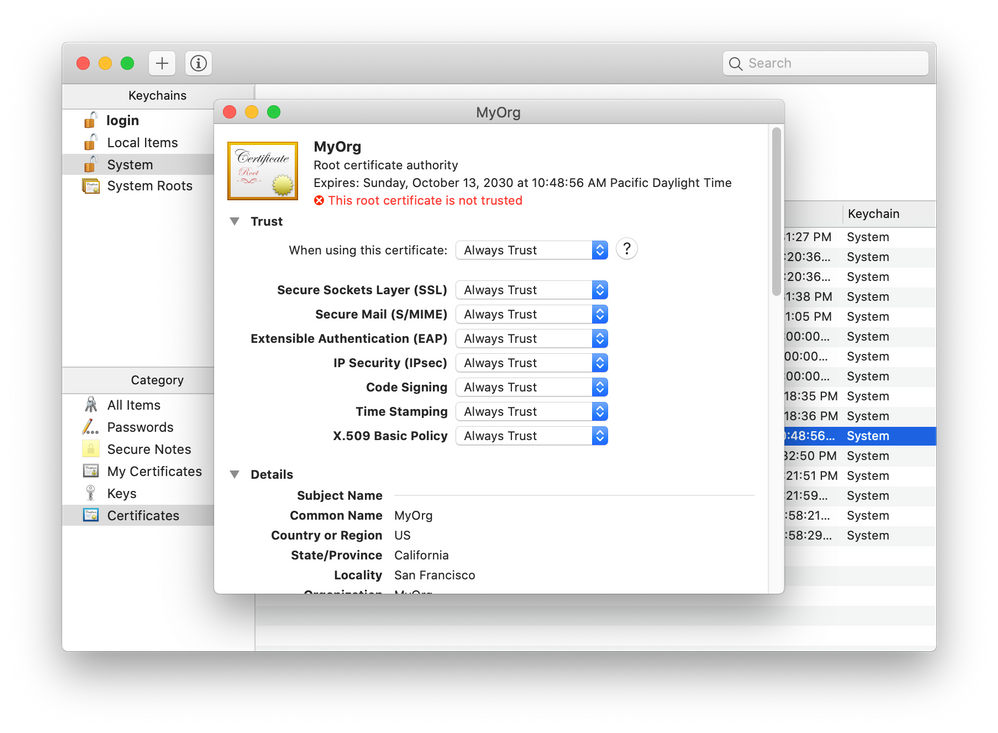The width and height of the screenshot is (998, 733).
Task: Click the trust help question mark button
Action: 626,248
